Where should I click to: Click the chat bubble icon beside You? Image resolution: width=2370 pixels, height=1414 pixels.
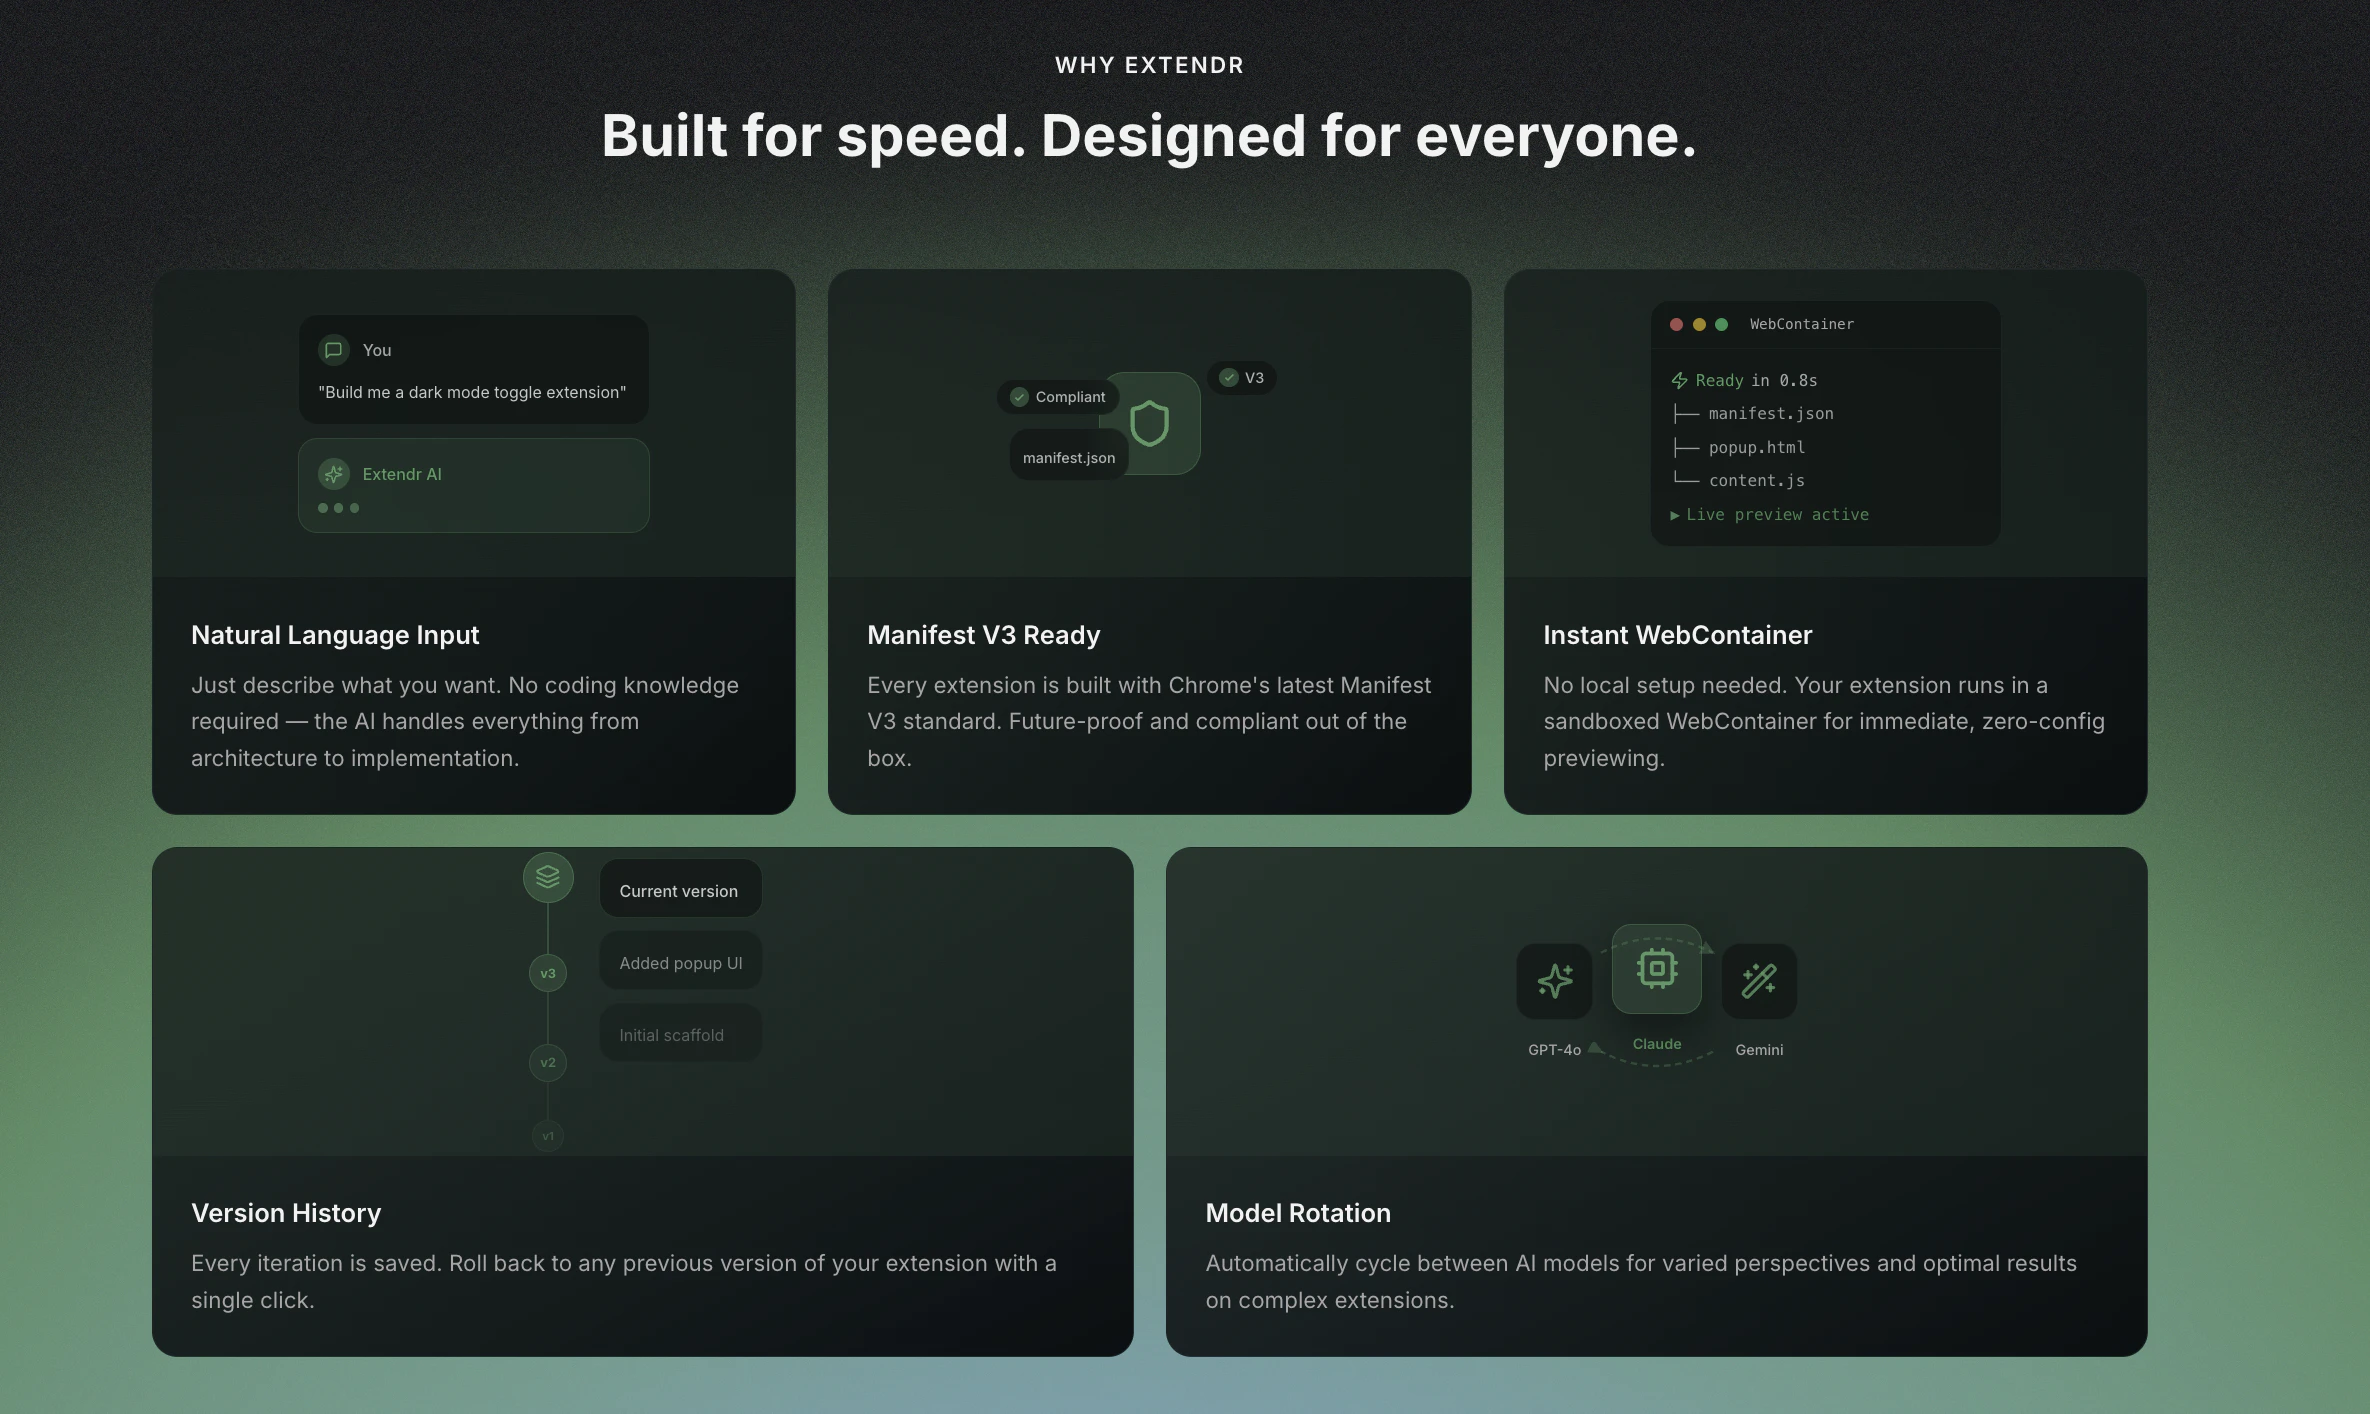[x=334, y=350]
